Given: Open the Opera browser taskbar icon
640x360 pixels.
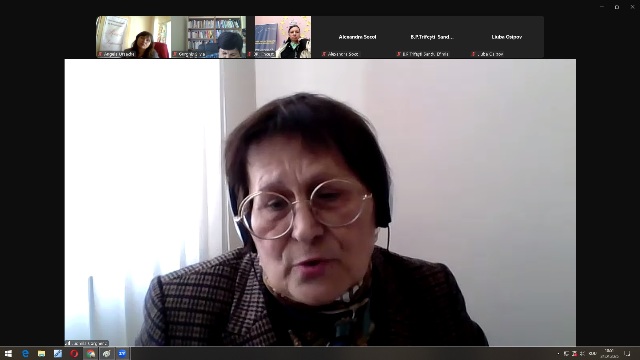Looking at the screenshot, I should pos(74,353).
